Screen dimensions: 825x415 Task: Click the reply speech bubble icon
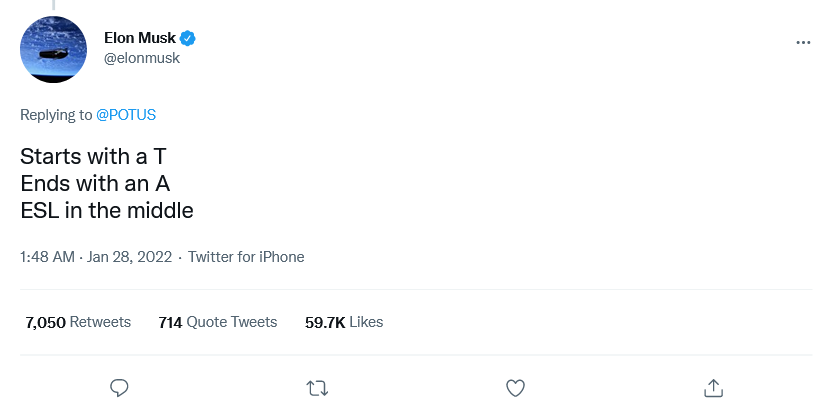coord(119,386)
